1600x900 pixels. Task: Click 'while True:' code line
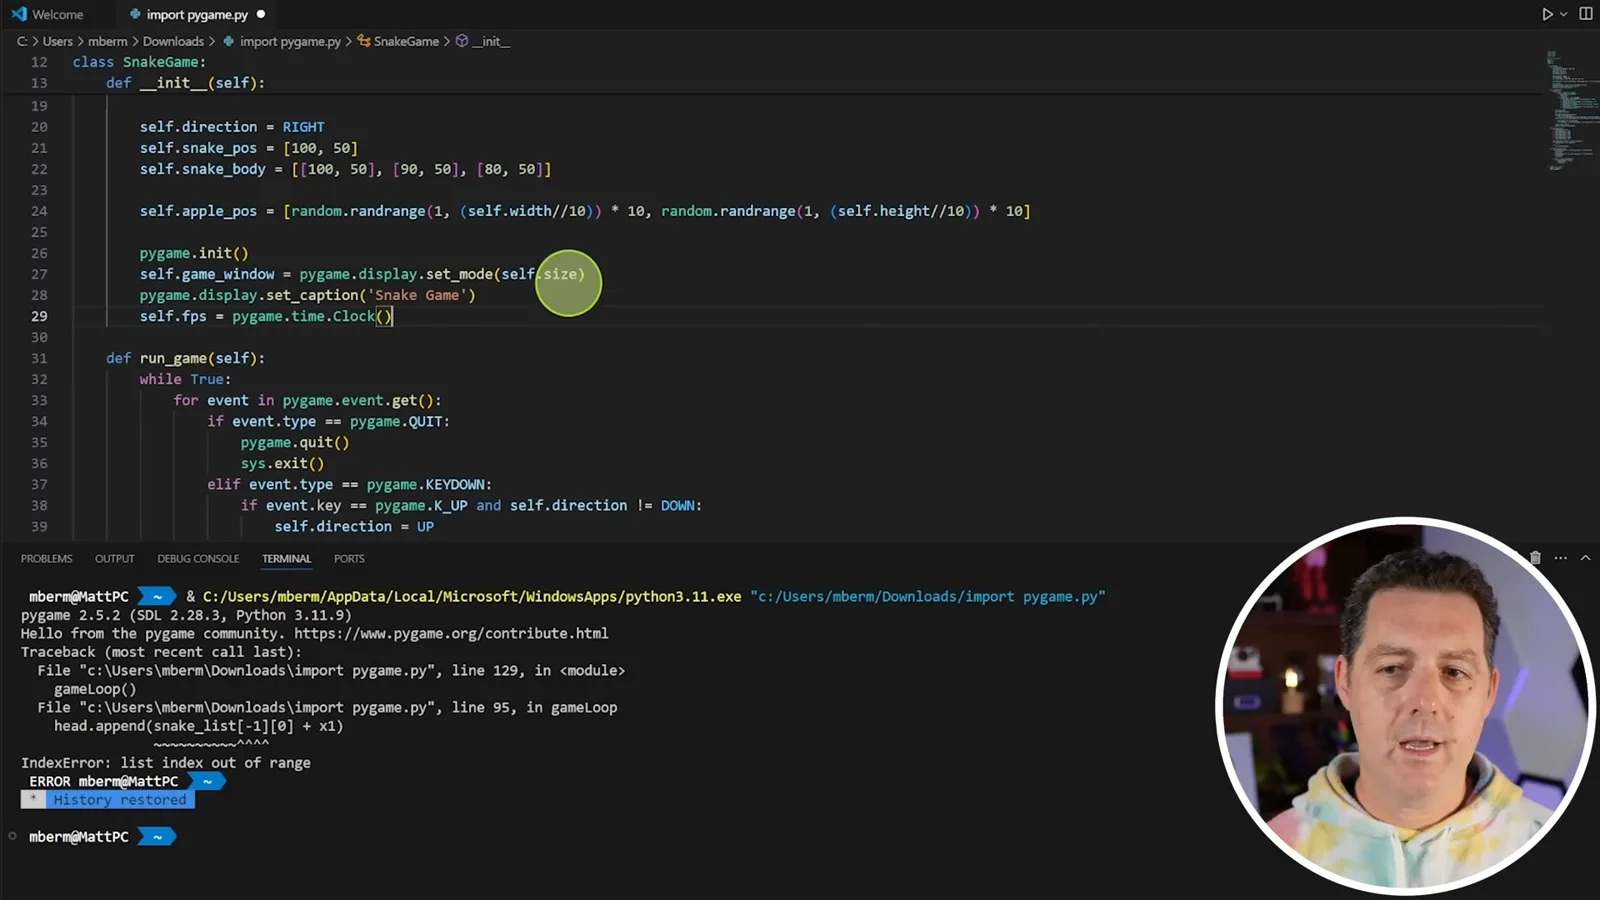tap(185, 379)
